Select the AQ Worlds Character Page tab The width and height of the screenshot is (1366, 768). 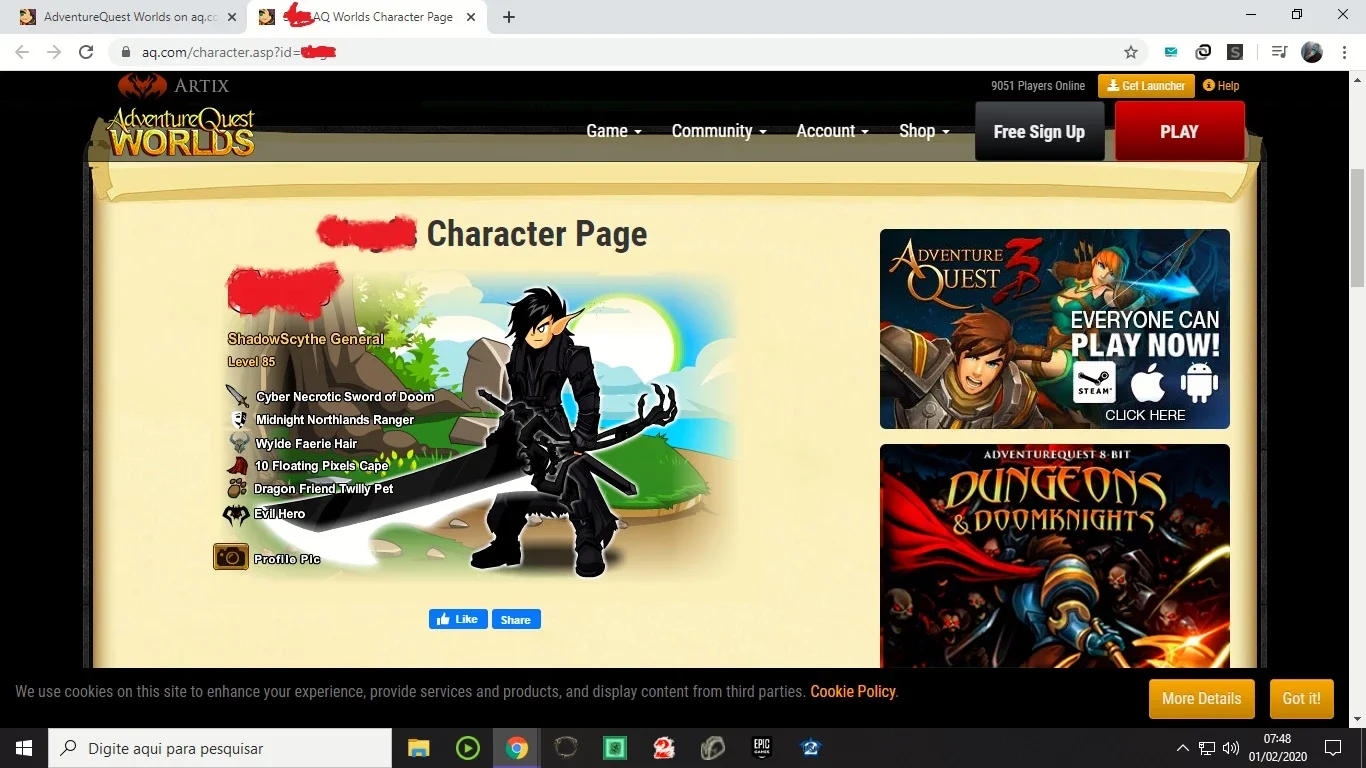click(365, 17)
